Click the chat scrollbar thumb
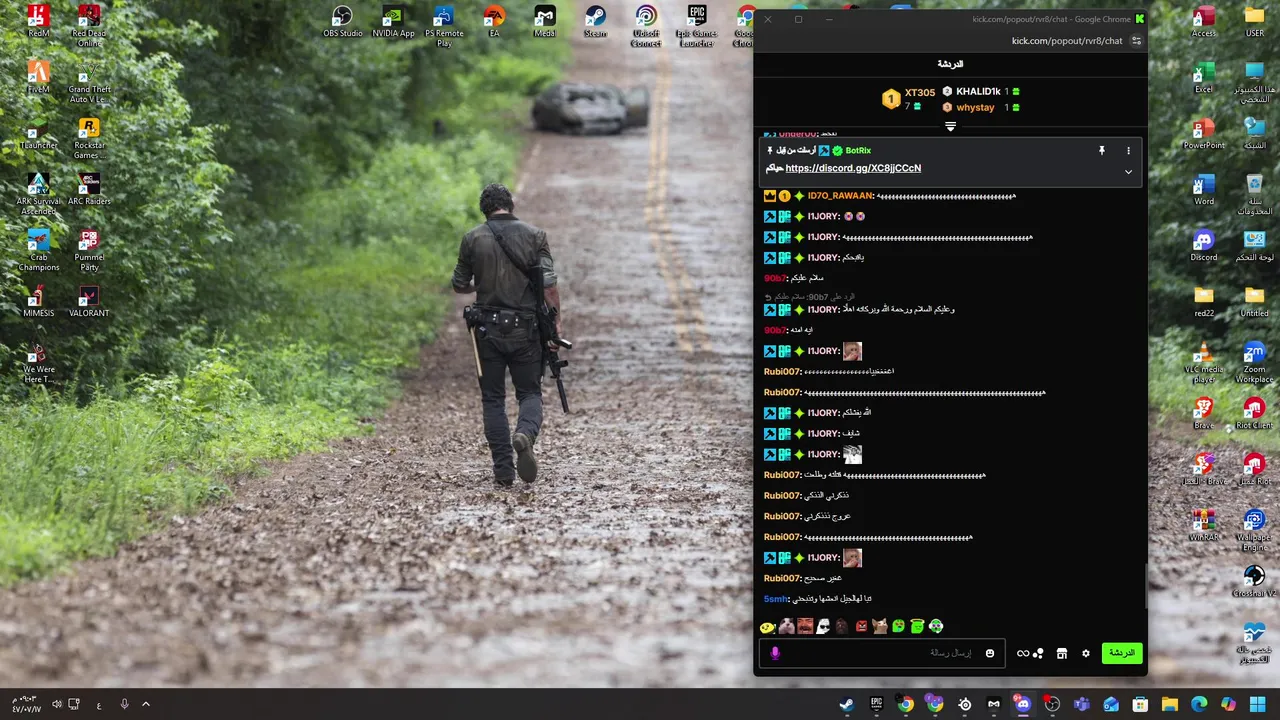The height and width of the screenshot is (720, 1280). tap(1145, 586)
